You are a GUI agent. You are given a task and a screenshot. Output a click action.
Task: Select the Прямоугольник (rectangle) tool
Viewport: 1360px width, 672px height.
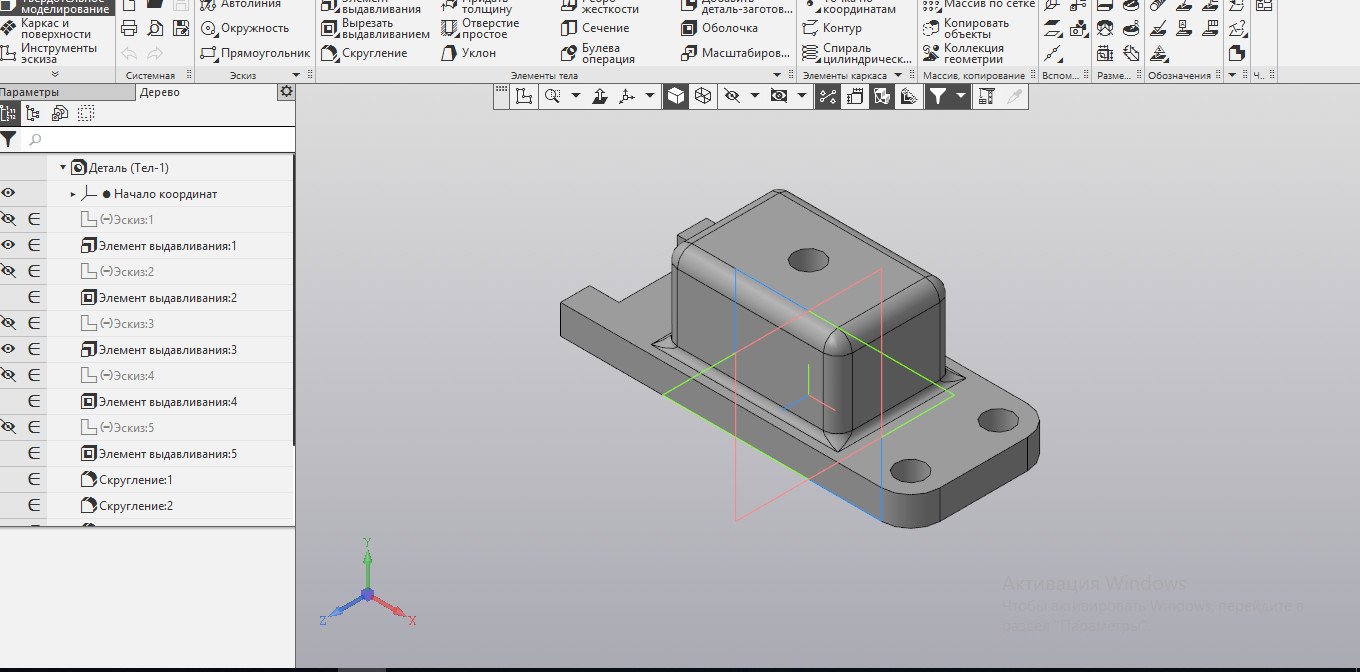point(255,53)
